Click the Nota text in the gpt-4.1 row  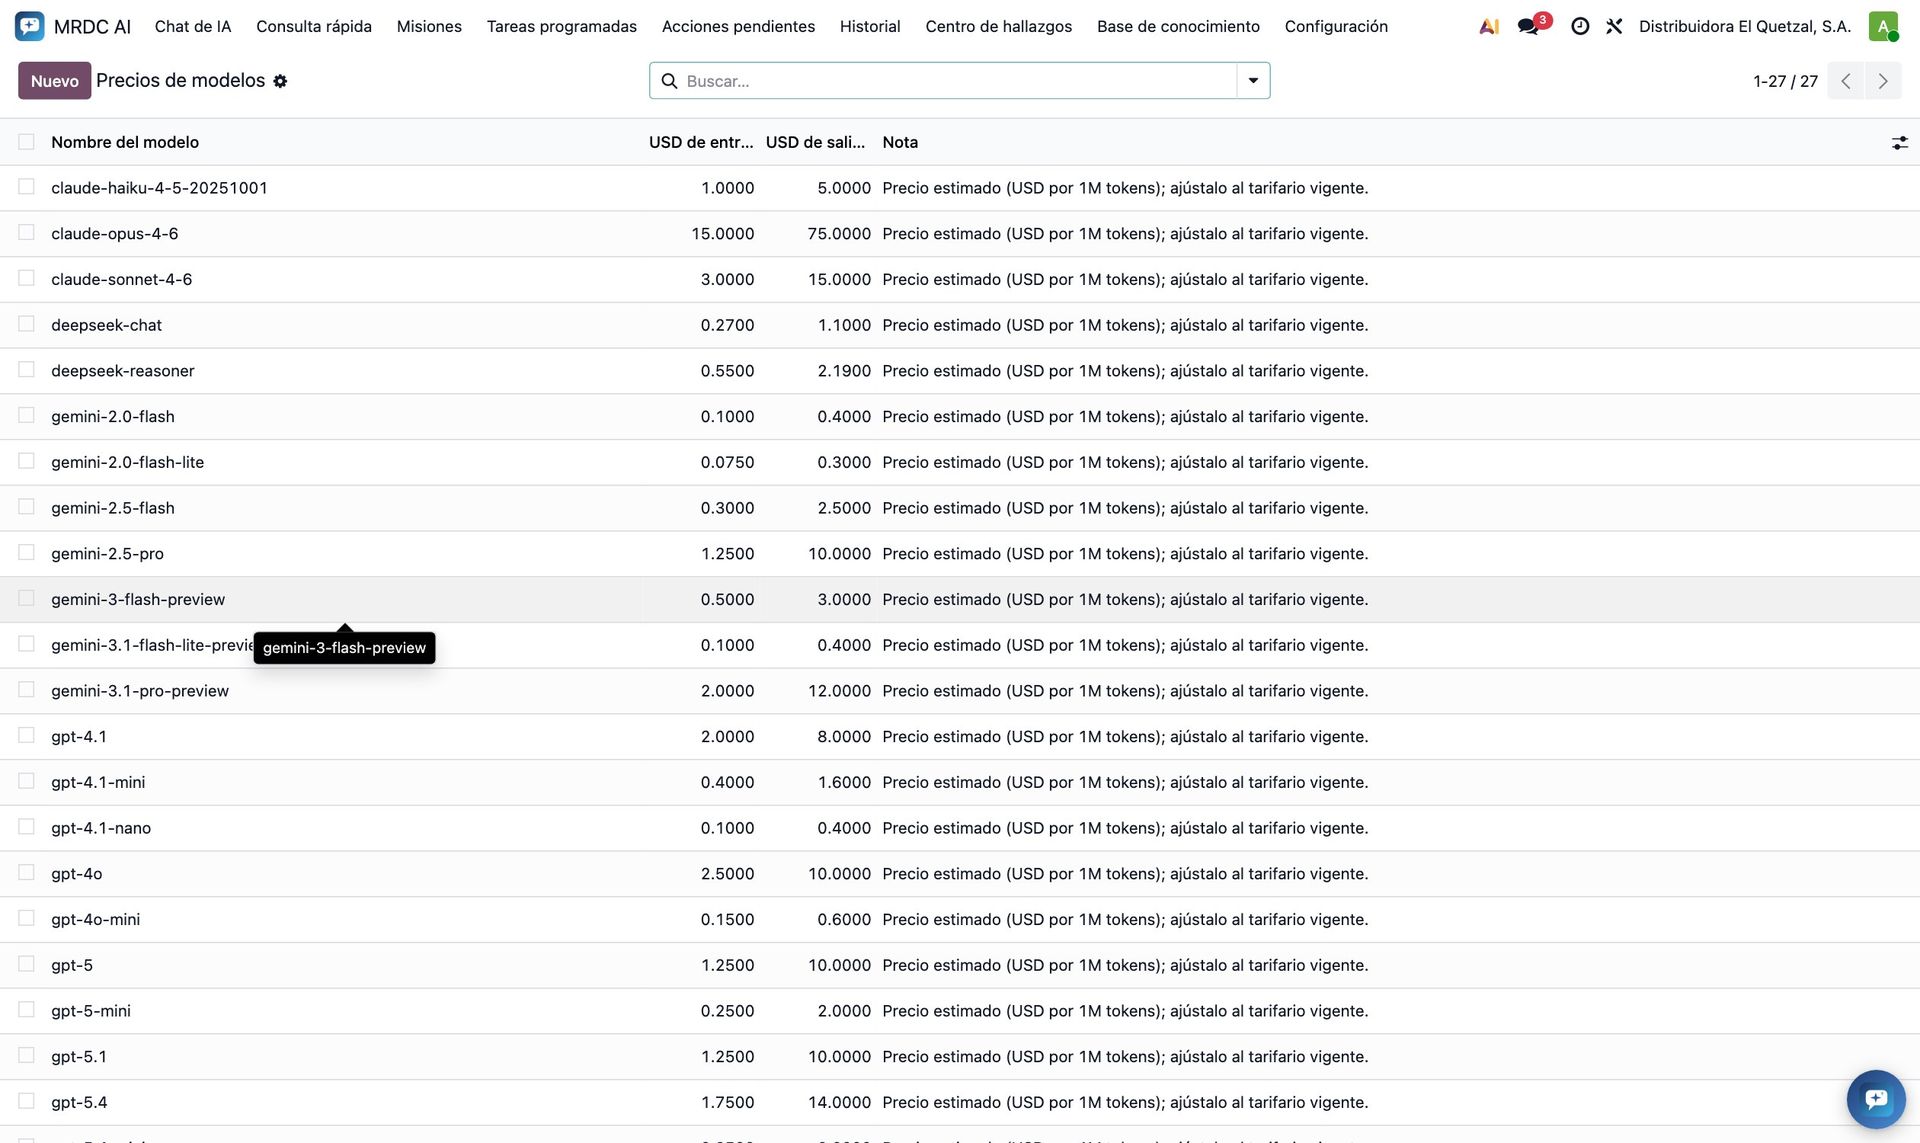click(1125, 736)
